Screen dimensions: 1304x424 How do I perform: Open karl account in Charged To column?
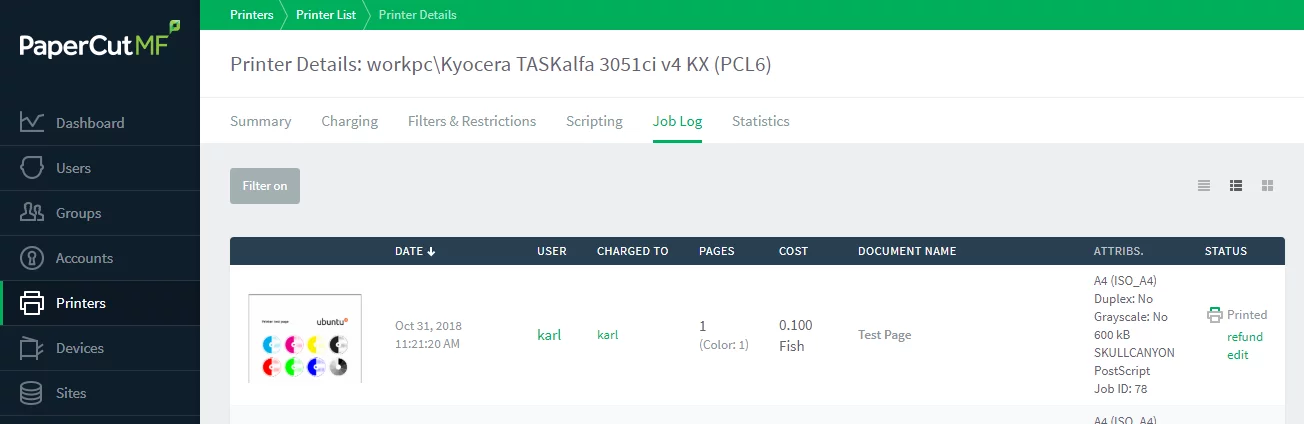point(608,335)
